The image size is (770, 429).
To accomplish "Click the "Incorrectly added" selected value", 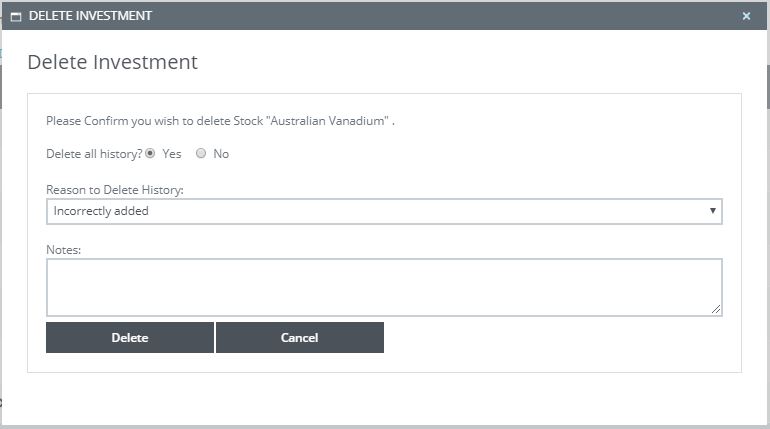I will point(101,211).
